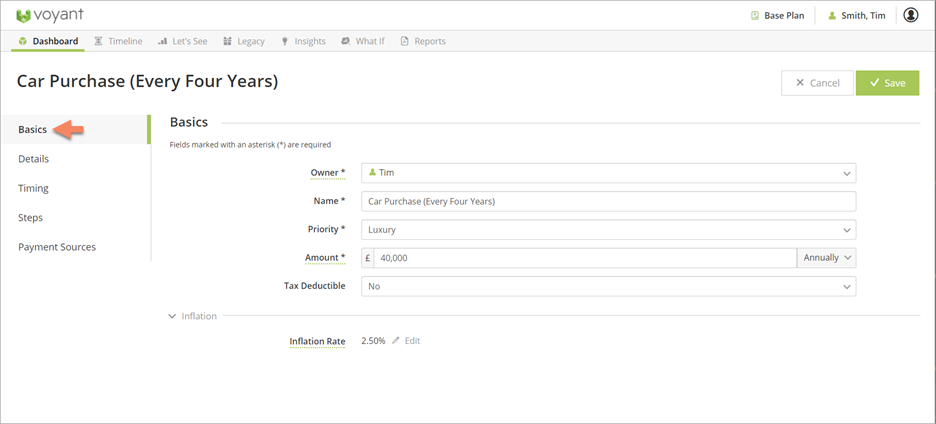The height and width of the screenshot is (424, 936).
Task: Open the Insights tab
Action: pos(303,41)
